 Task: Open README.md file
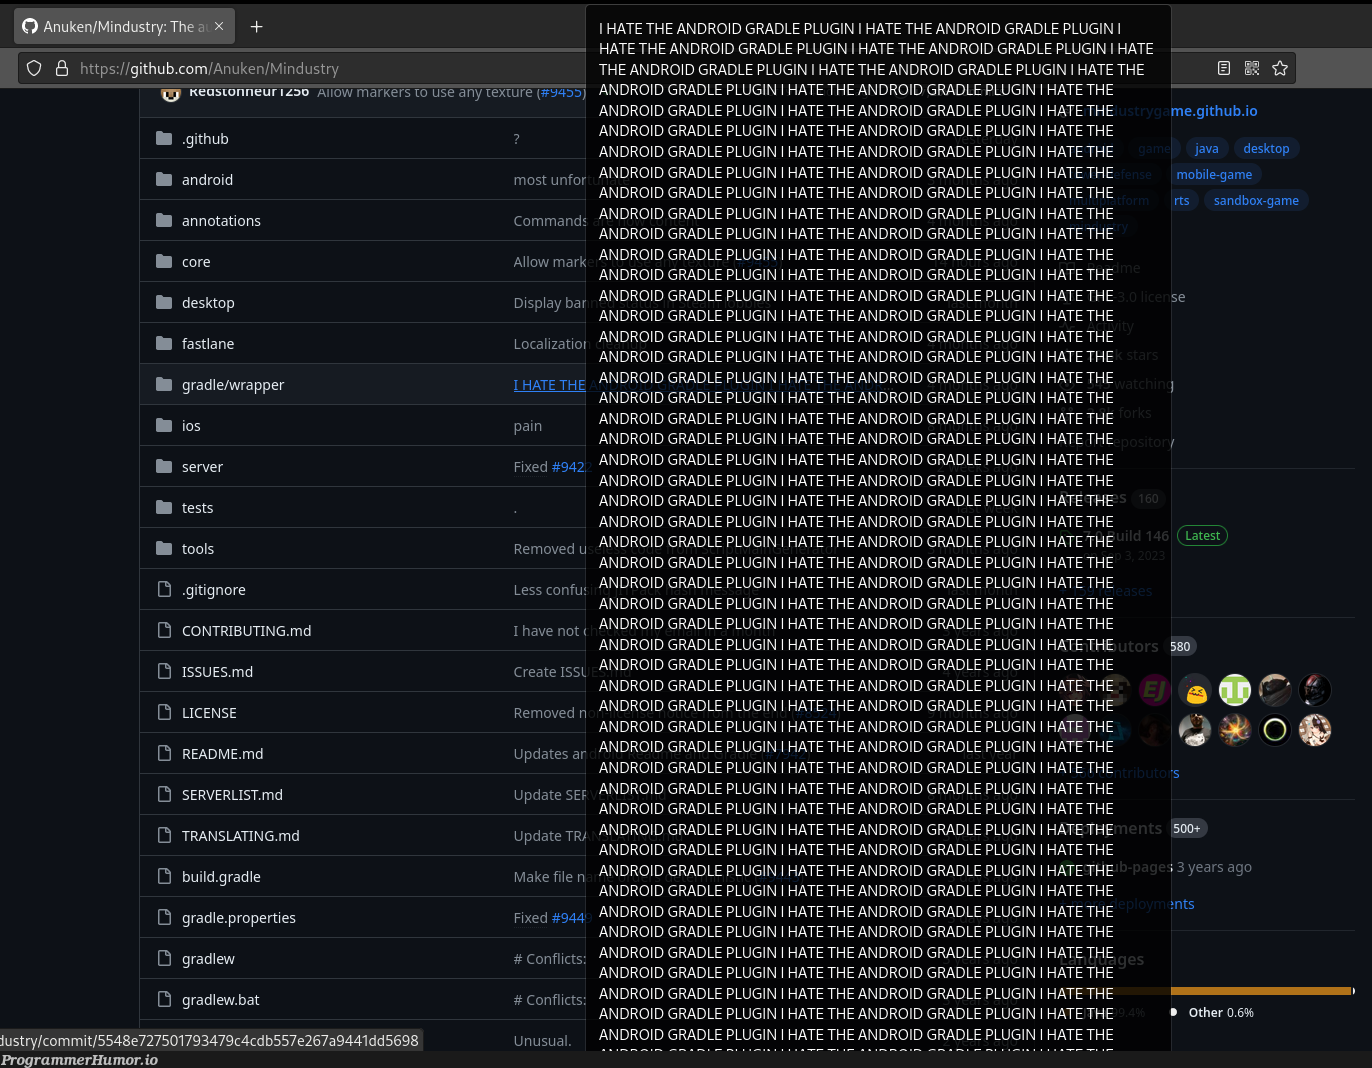(222, 754)
